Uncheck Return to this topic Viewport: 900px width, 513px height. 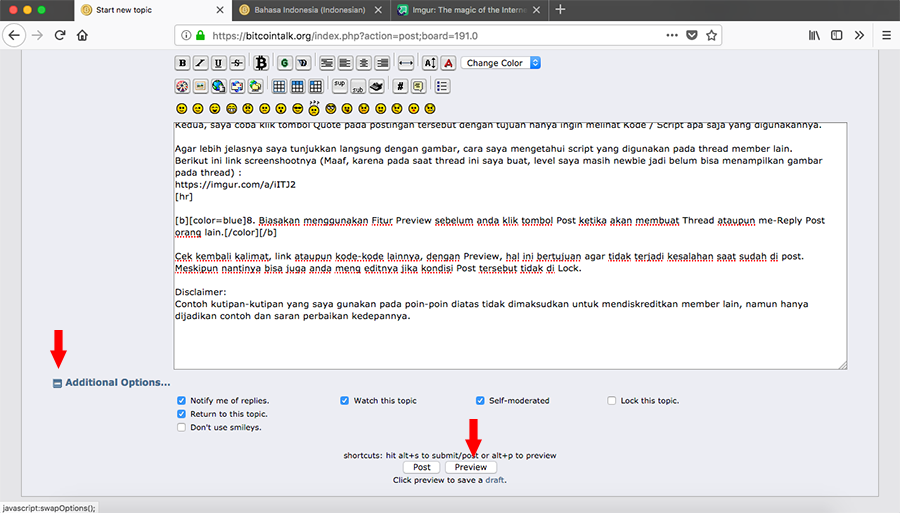point(181,414)
